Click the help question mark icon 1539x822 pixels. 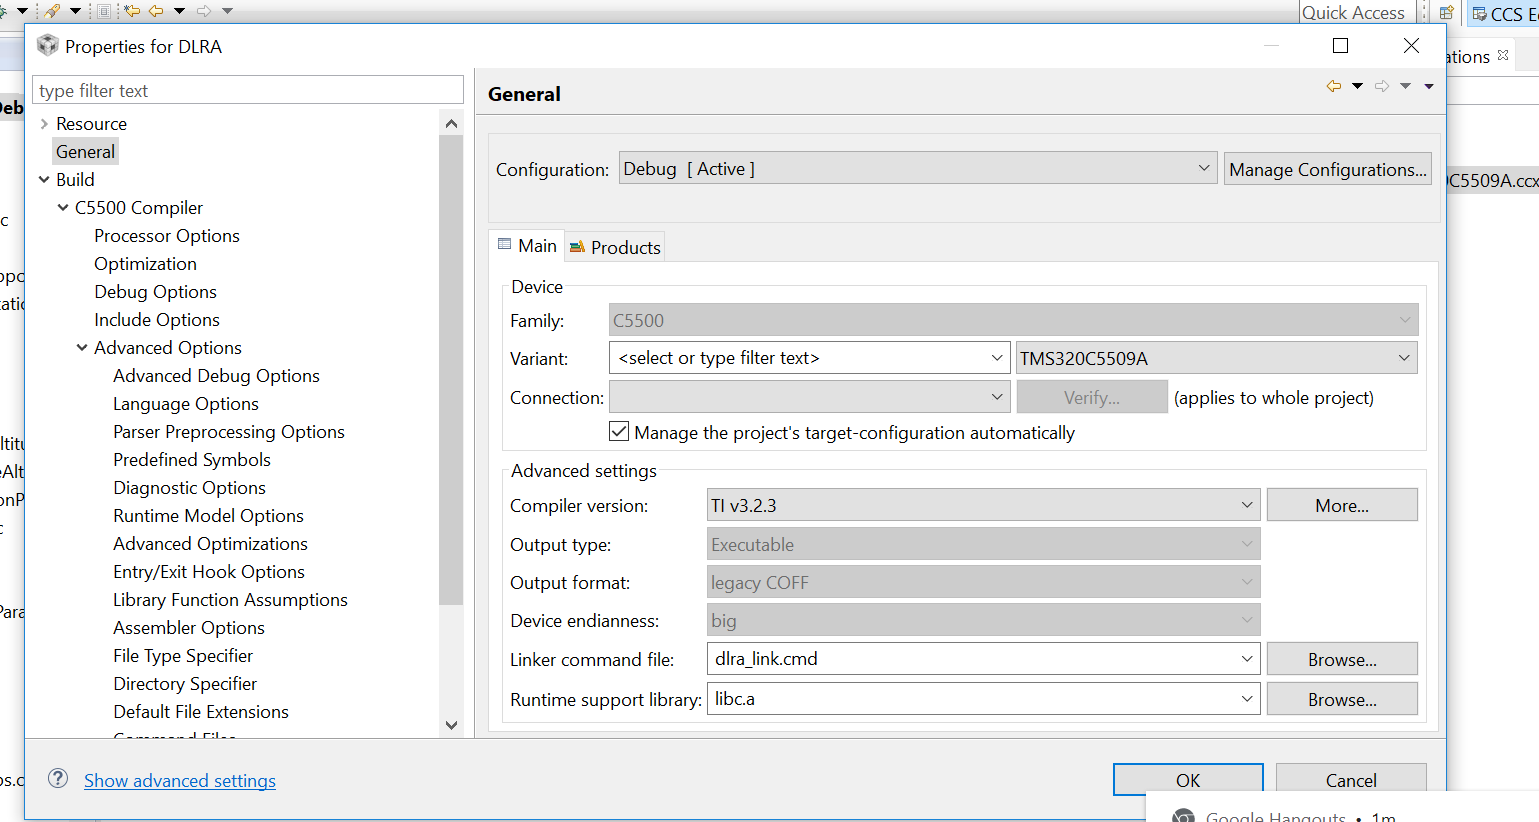pos(58,778)
